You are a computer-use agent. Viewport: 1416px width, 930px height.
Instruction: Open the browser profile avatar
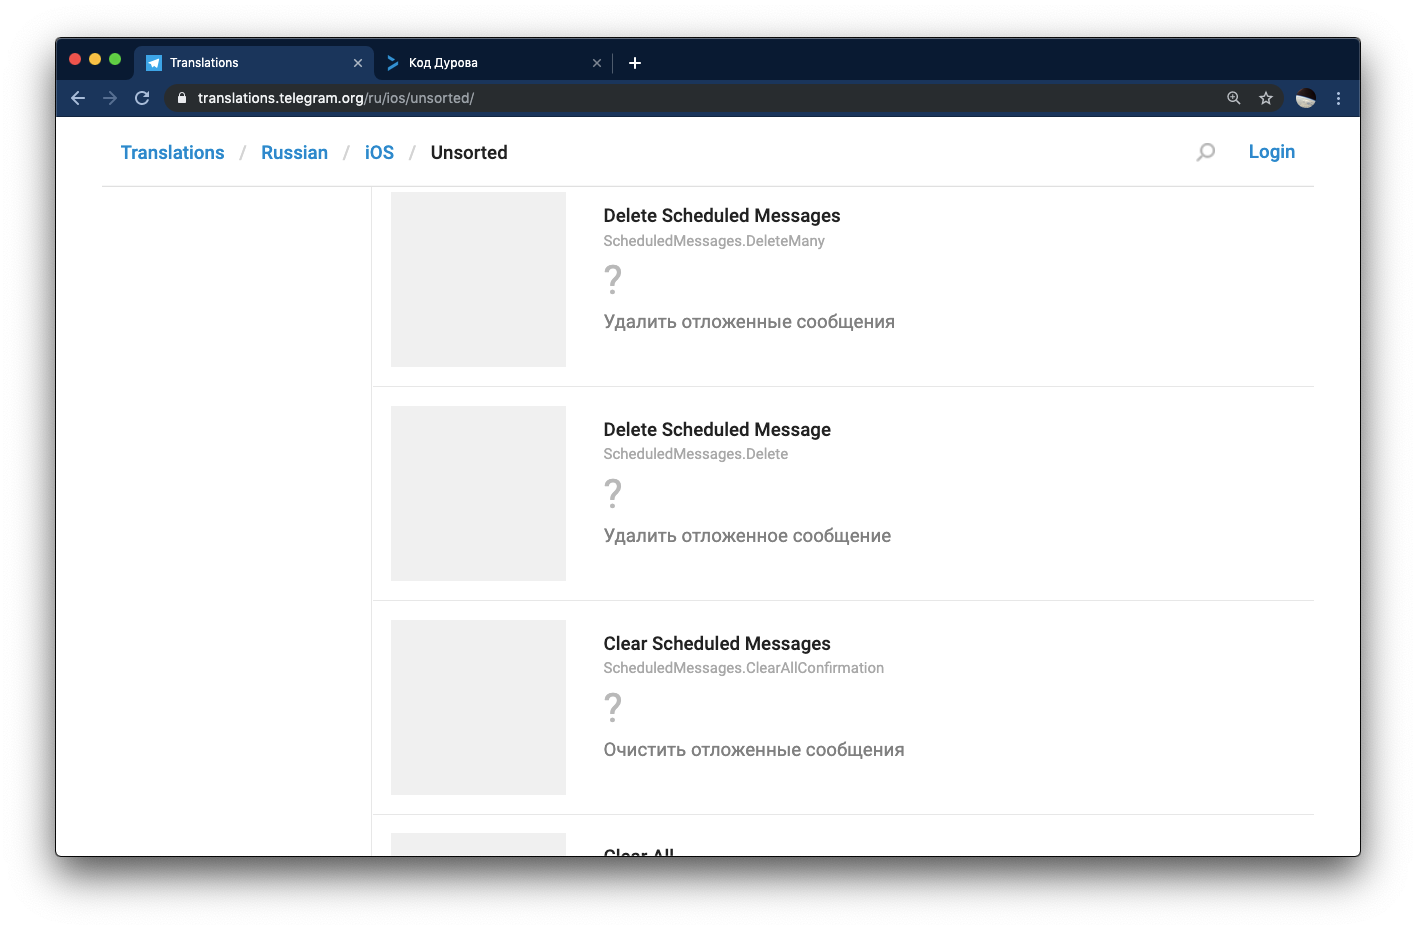pos(1306,98)
